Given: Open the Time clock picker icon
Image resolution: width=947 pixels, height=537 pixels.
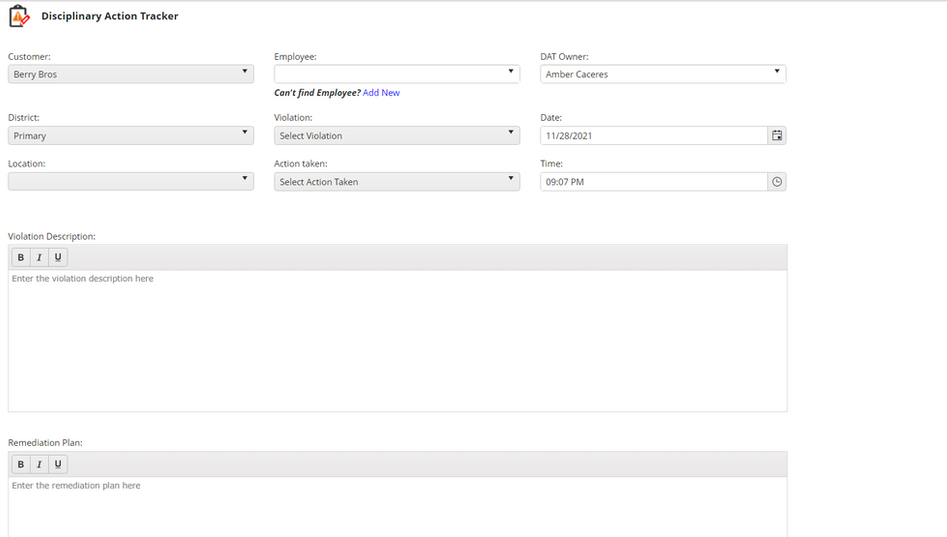Looking at the screenshot, I should coord(777,182).
